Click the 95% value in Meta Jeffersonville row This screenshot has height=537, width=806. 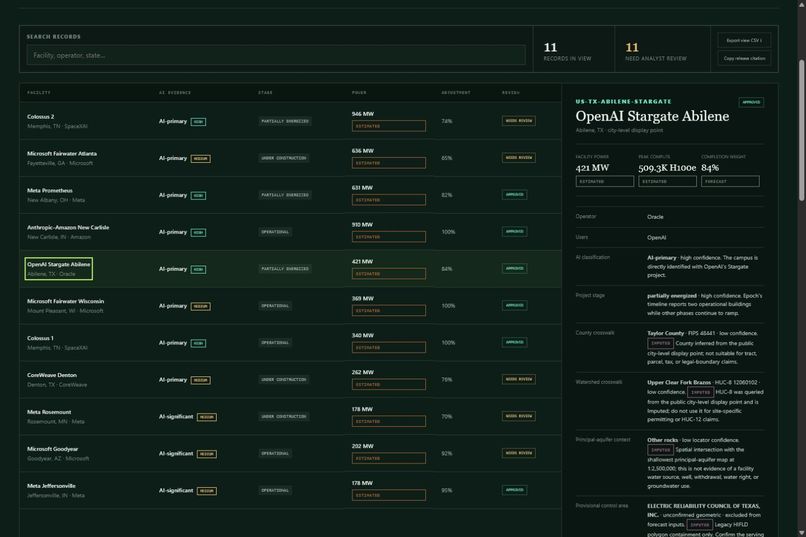coord(447,491)
